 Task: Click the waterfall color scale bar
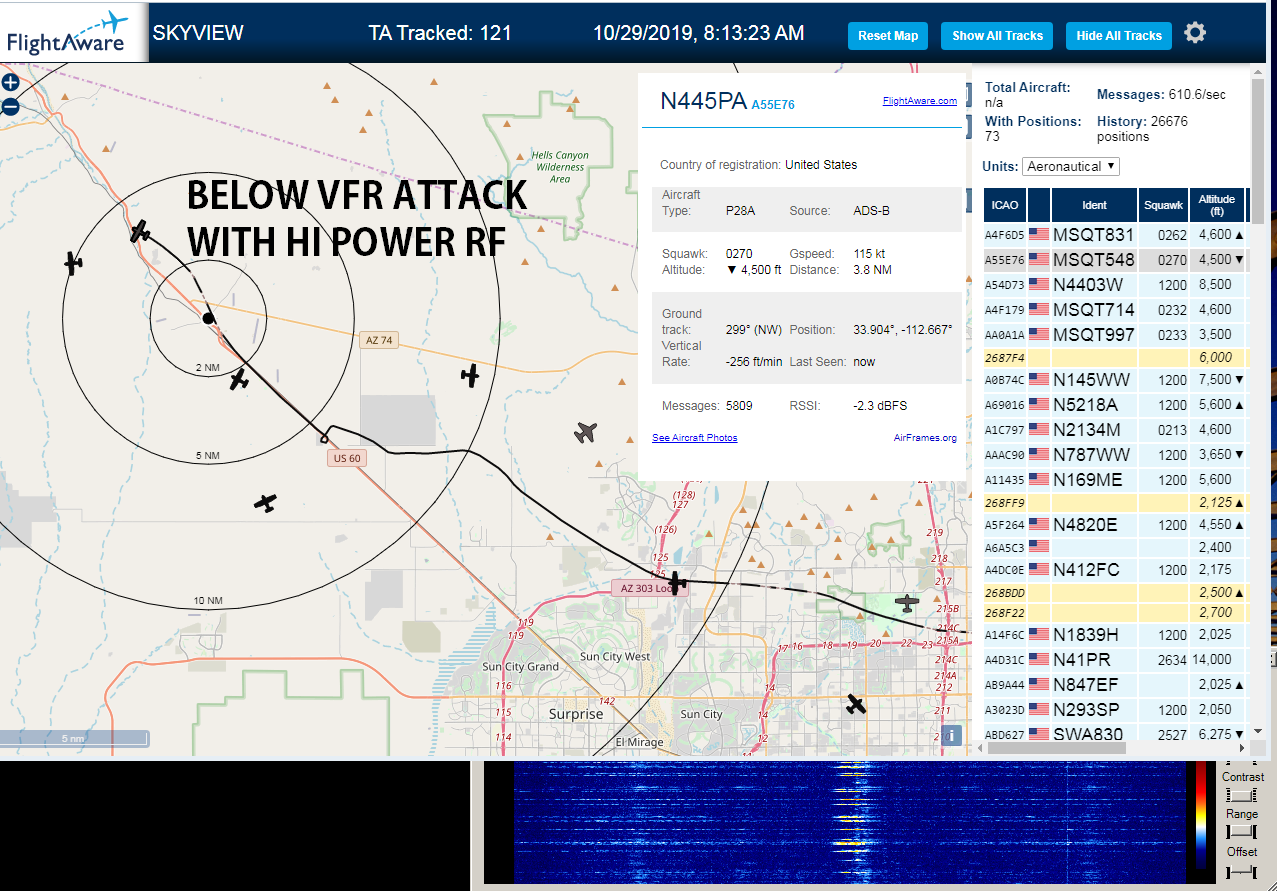tap(1201, 816)
